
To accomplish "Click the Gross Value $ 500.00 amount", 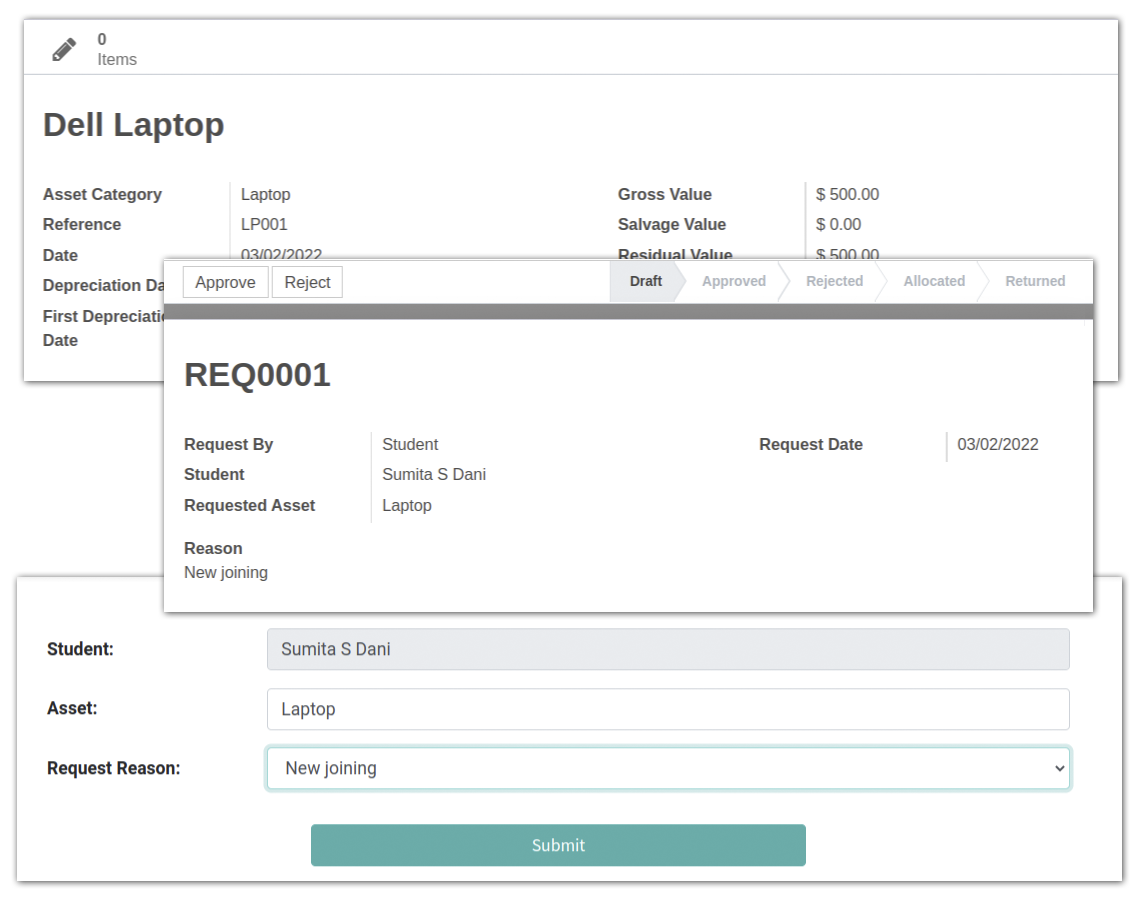I will coord(847,194).
